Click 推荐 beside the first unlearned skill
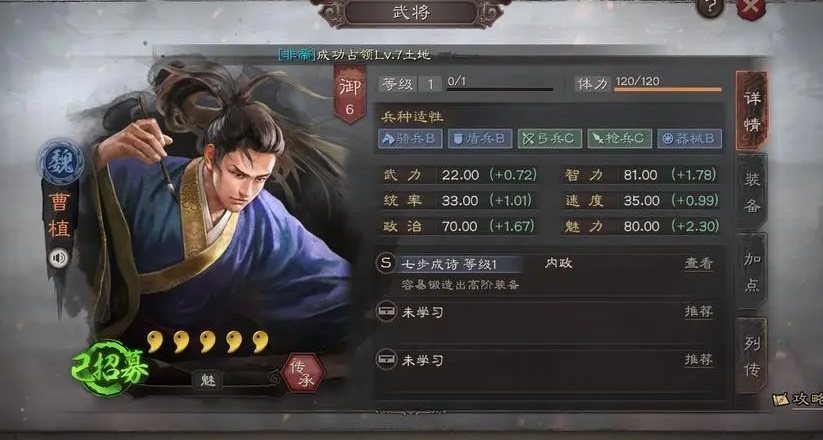The width and height of the screenshot is (823, 440). tap(699, 311)
